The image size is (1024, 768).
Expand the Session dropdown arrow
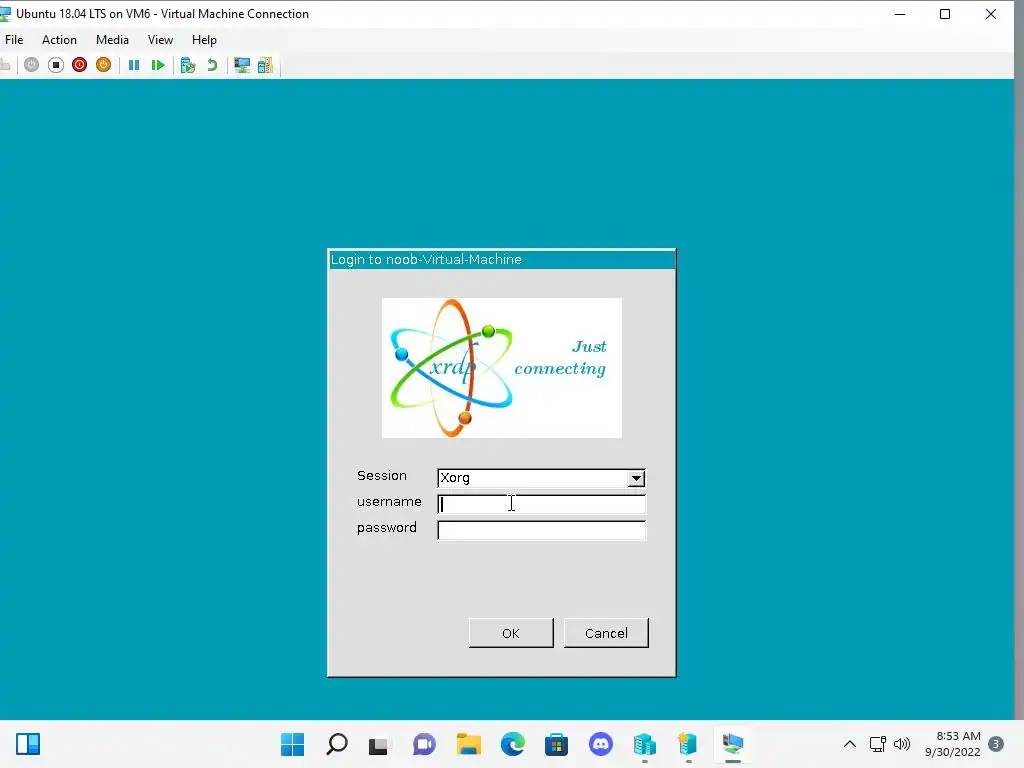tap(636, 478)
